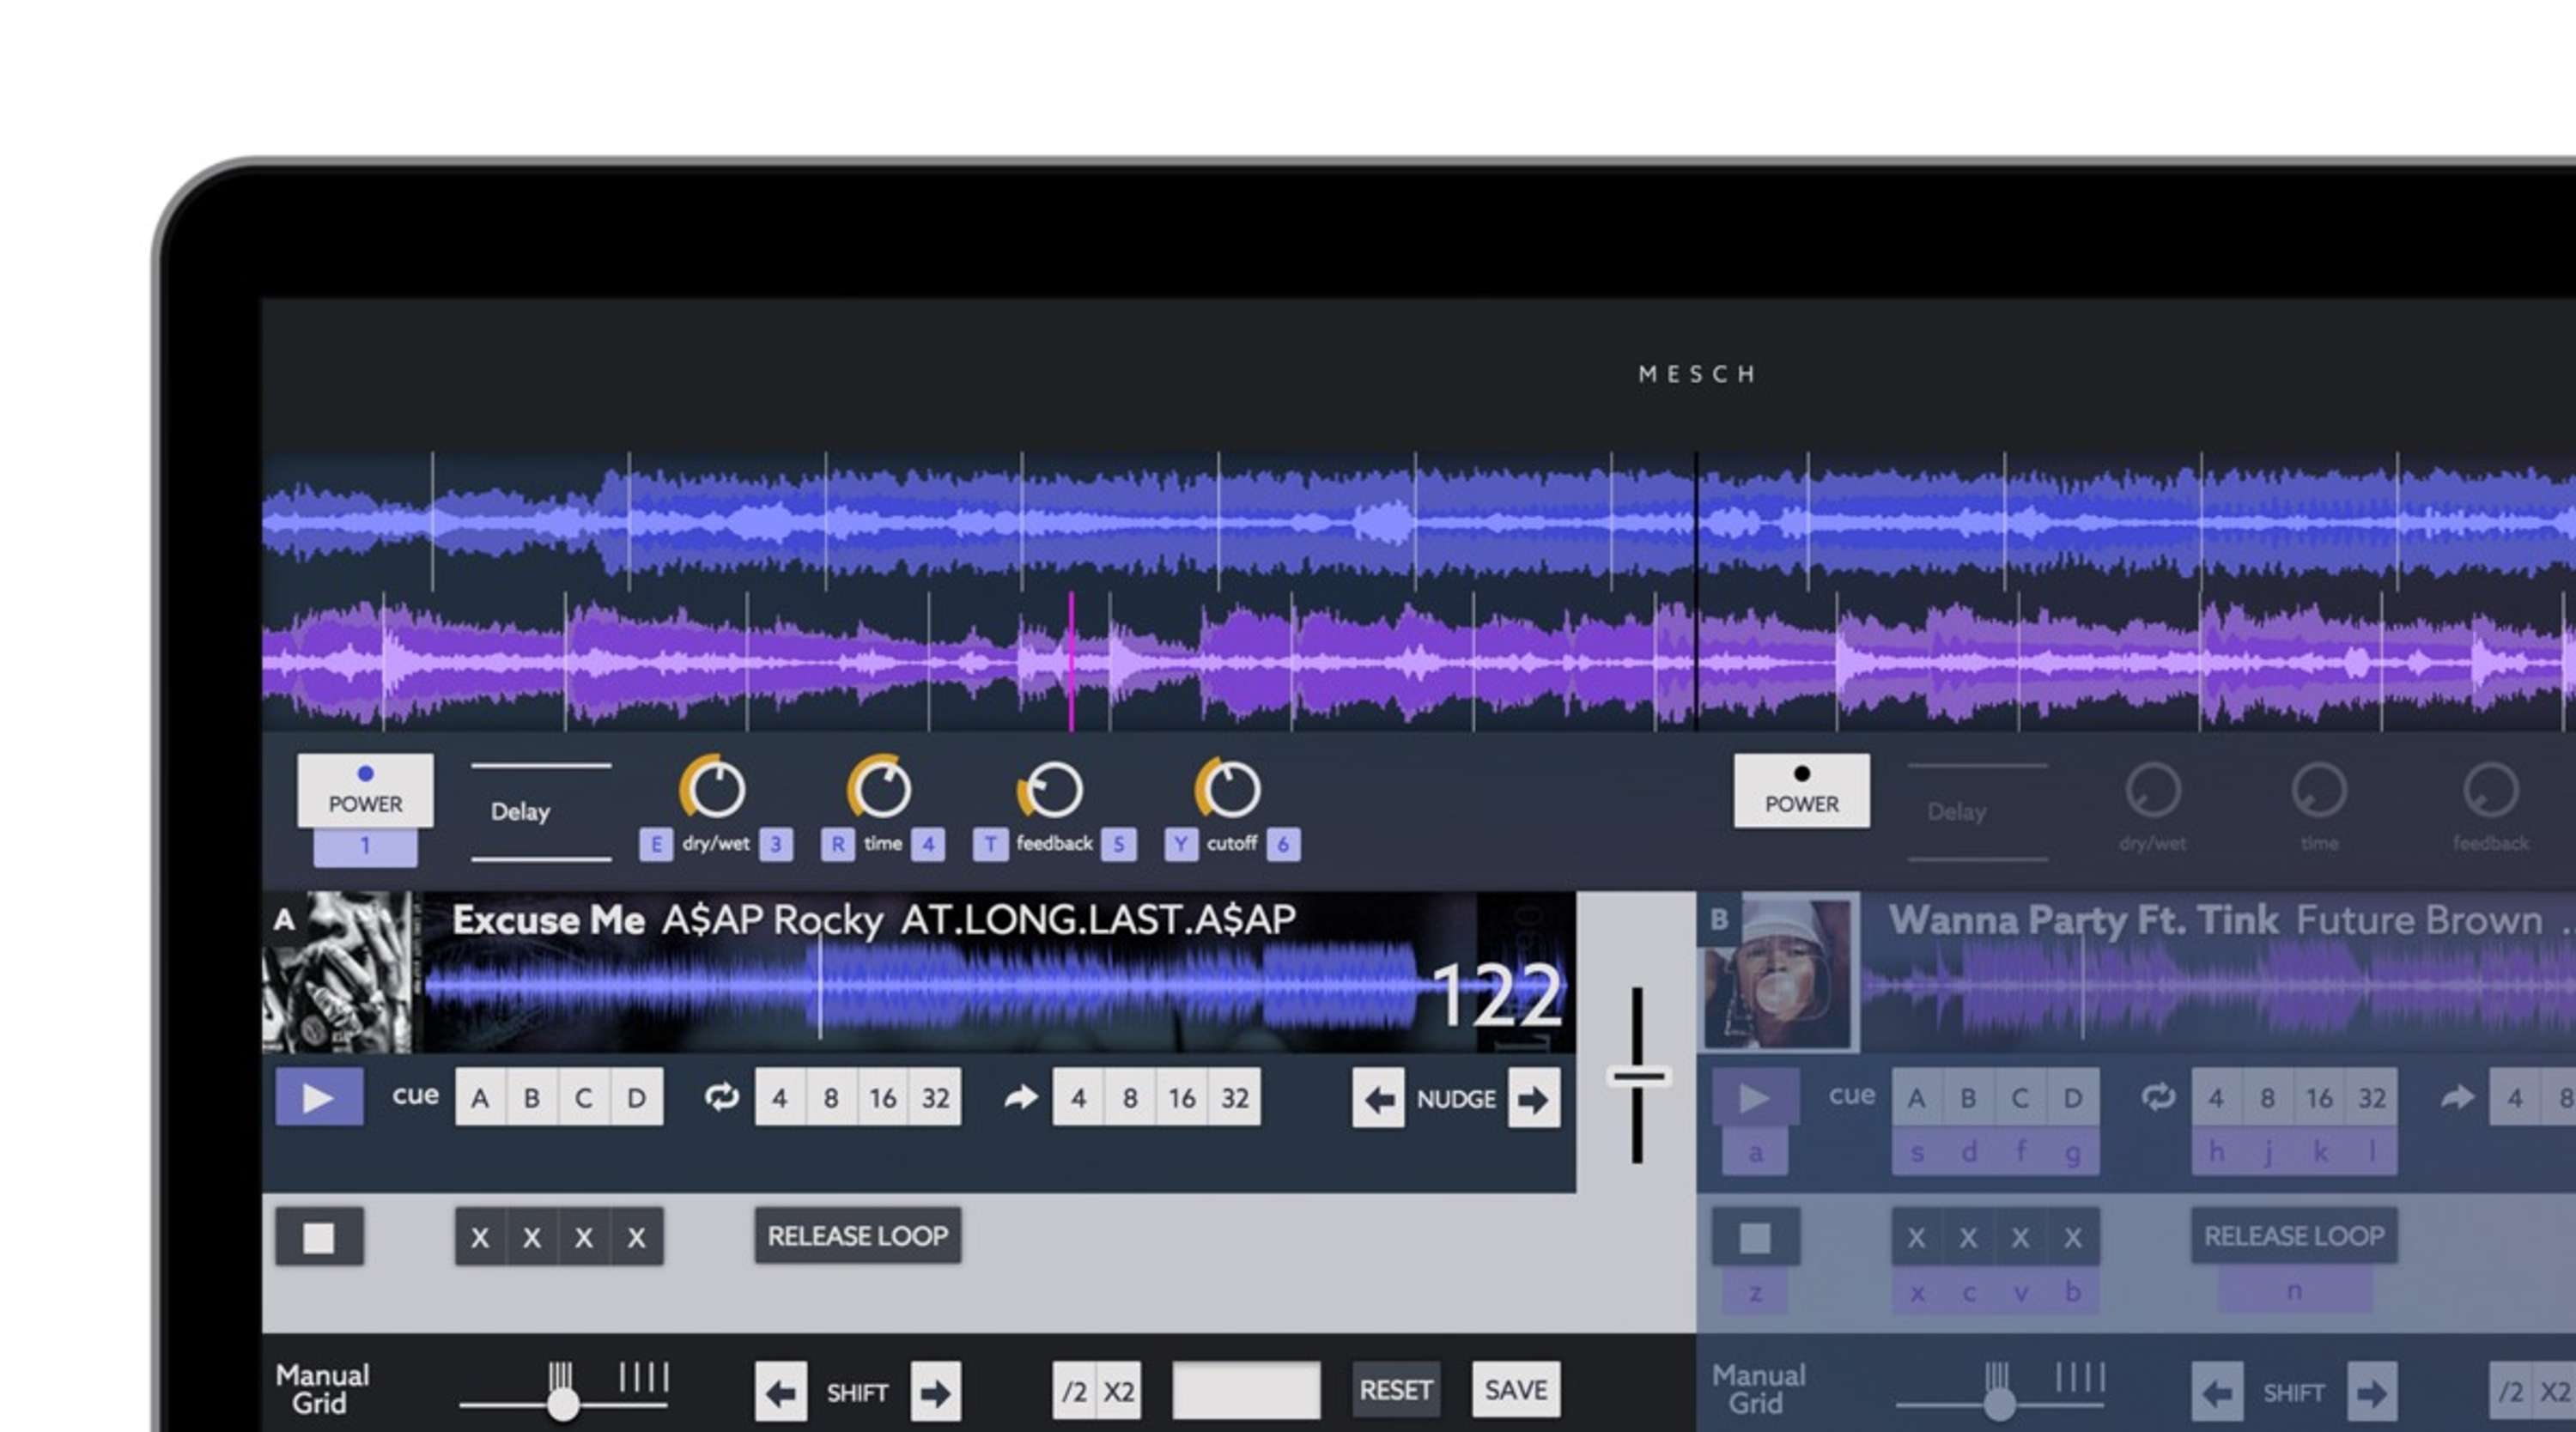Click the loop icon on deck B
The image size is (2576, 1432).
2157,1097
